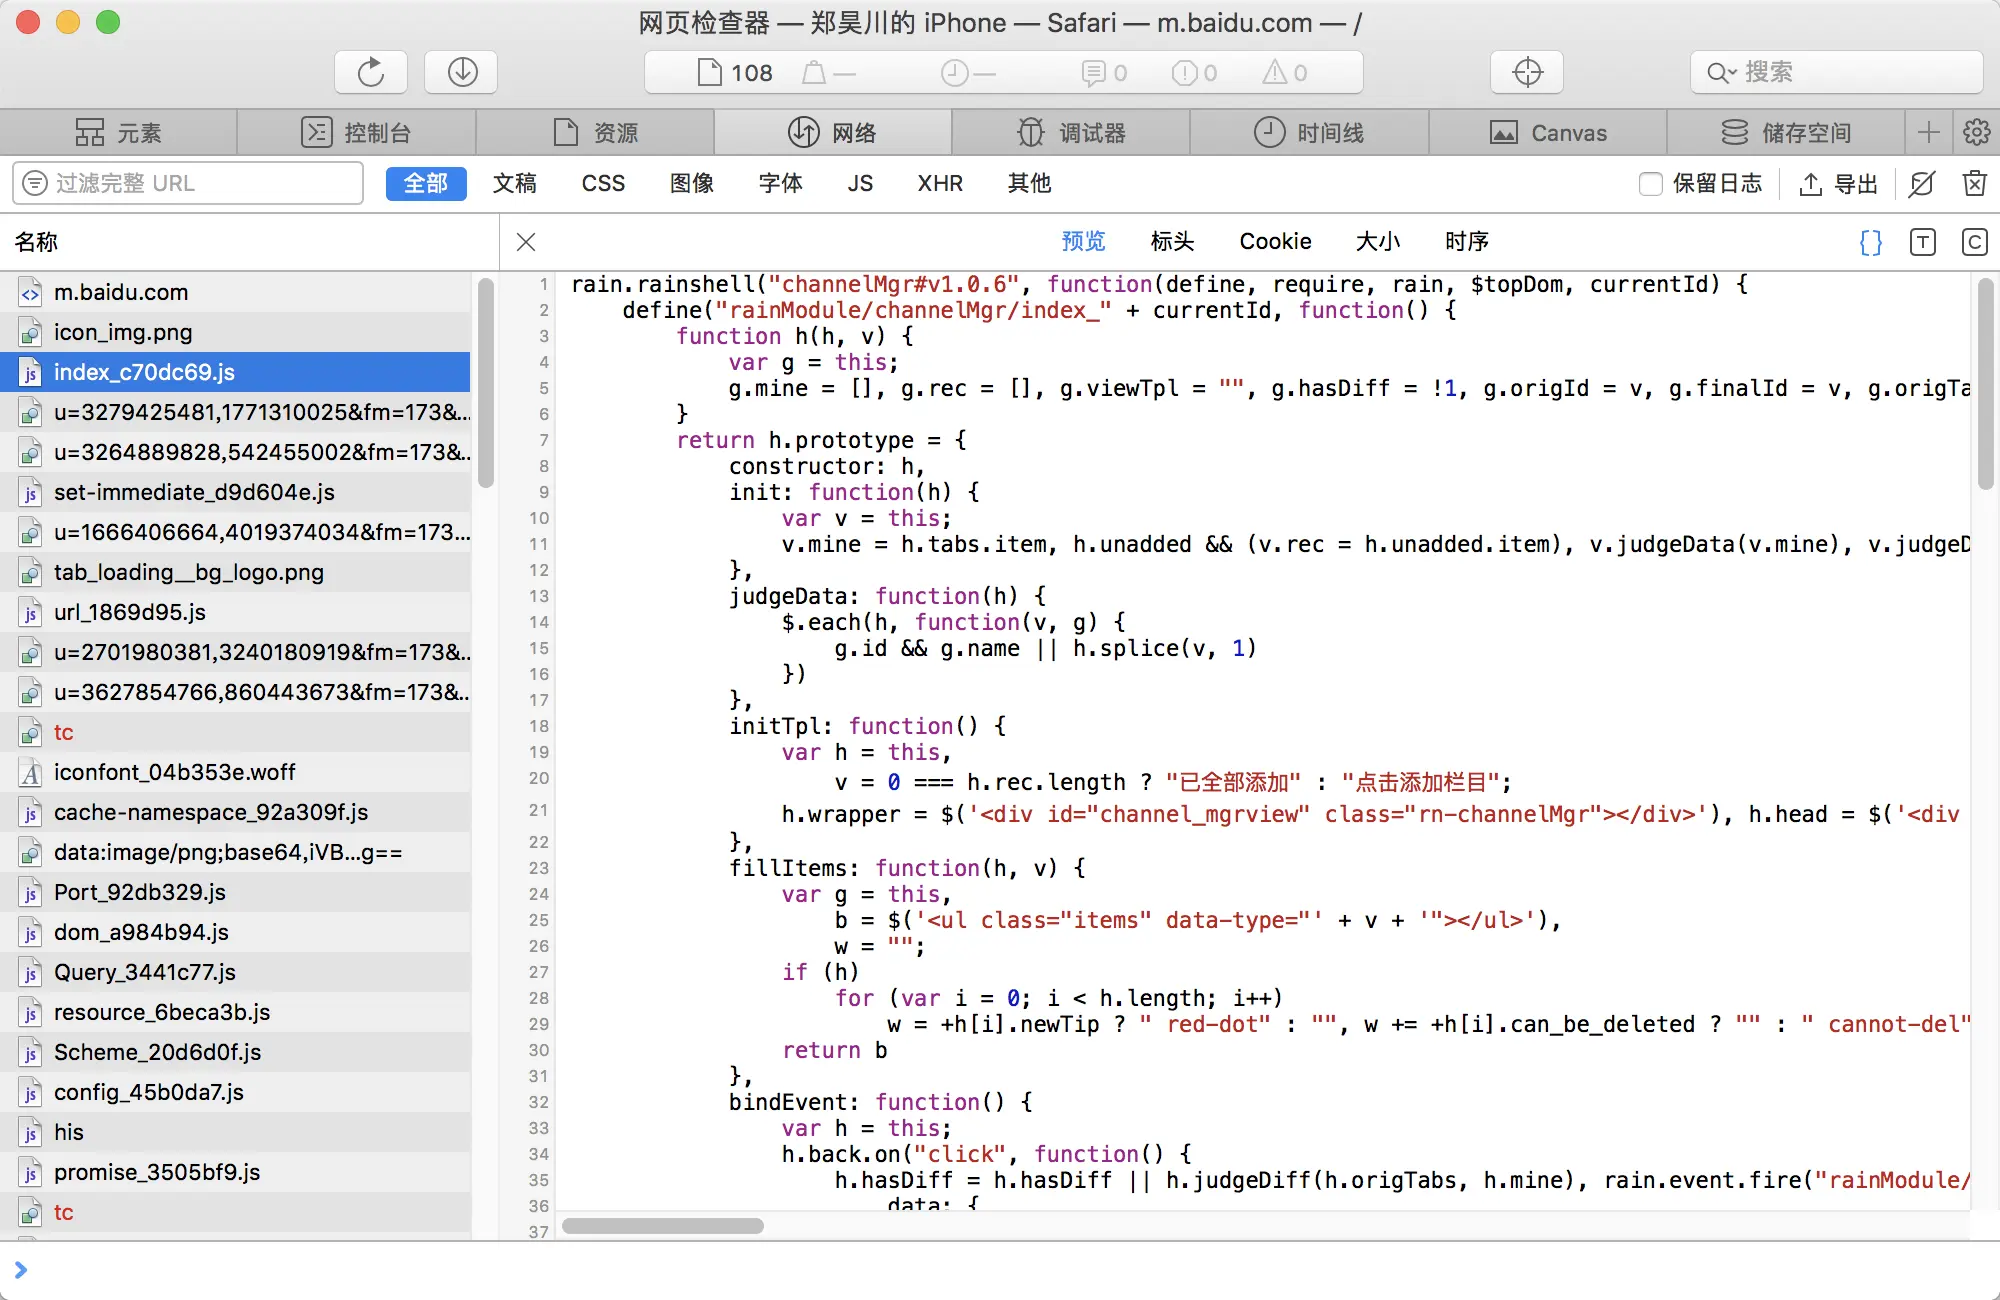Toggle the type info T icon
Screen dimensions: 2000x1300
(x=1922, y=242)
